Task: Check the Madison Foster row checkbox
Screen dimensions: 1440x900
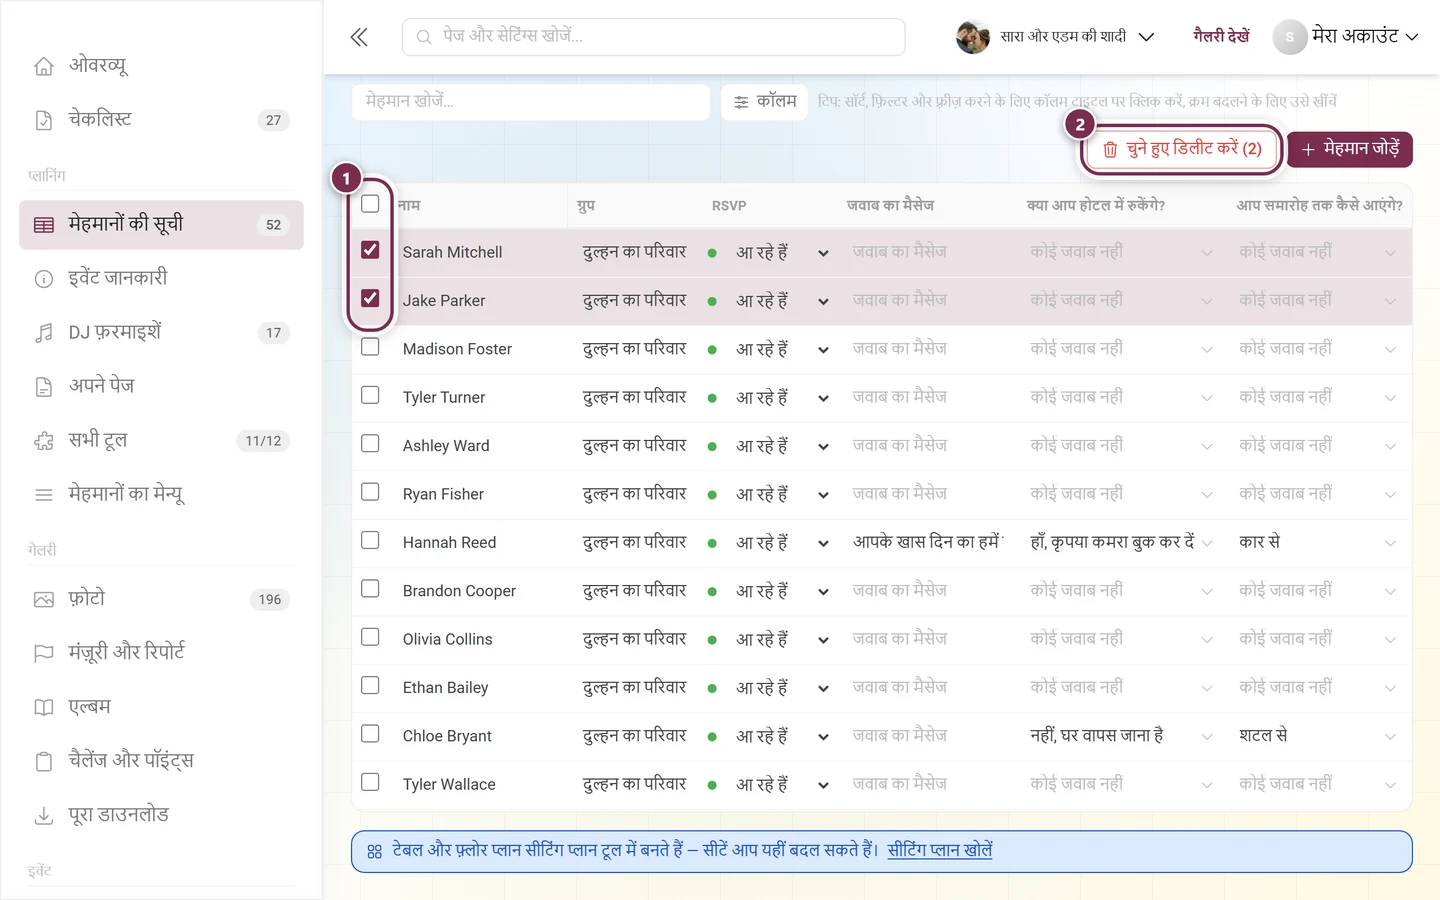Action: pyautogui.click(x=370, y=347)
